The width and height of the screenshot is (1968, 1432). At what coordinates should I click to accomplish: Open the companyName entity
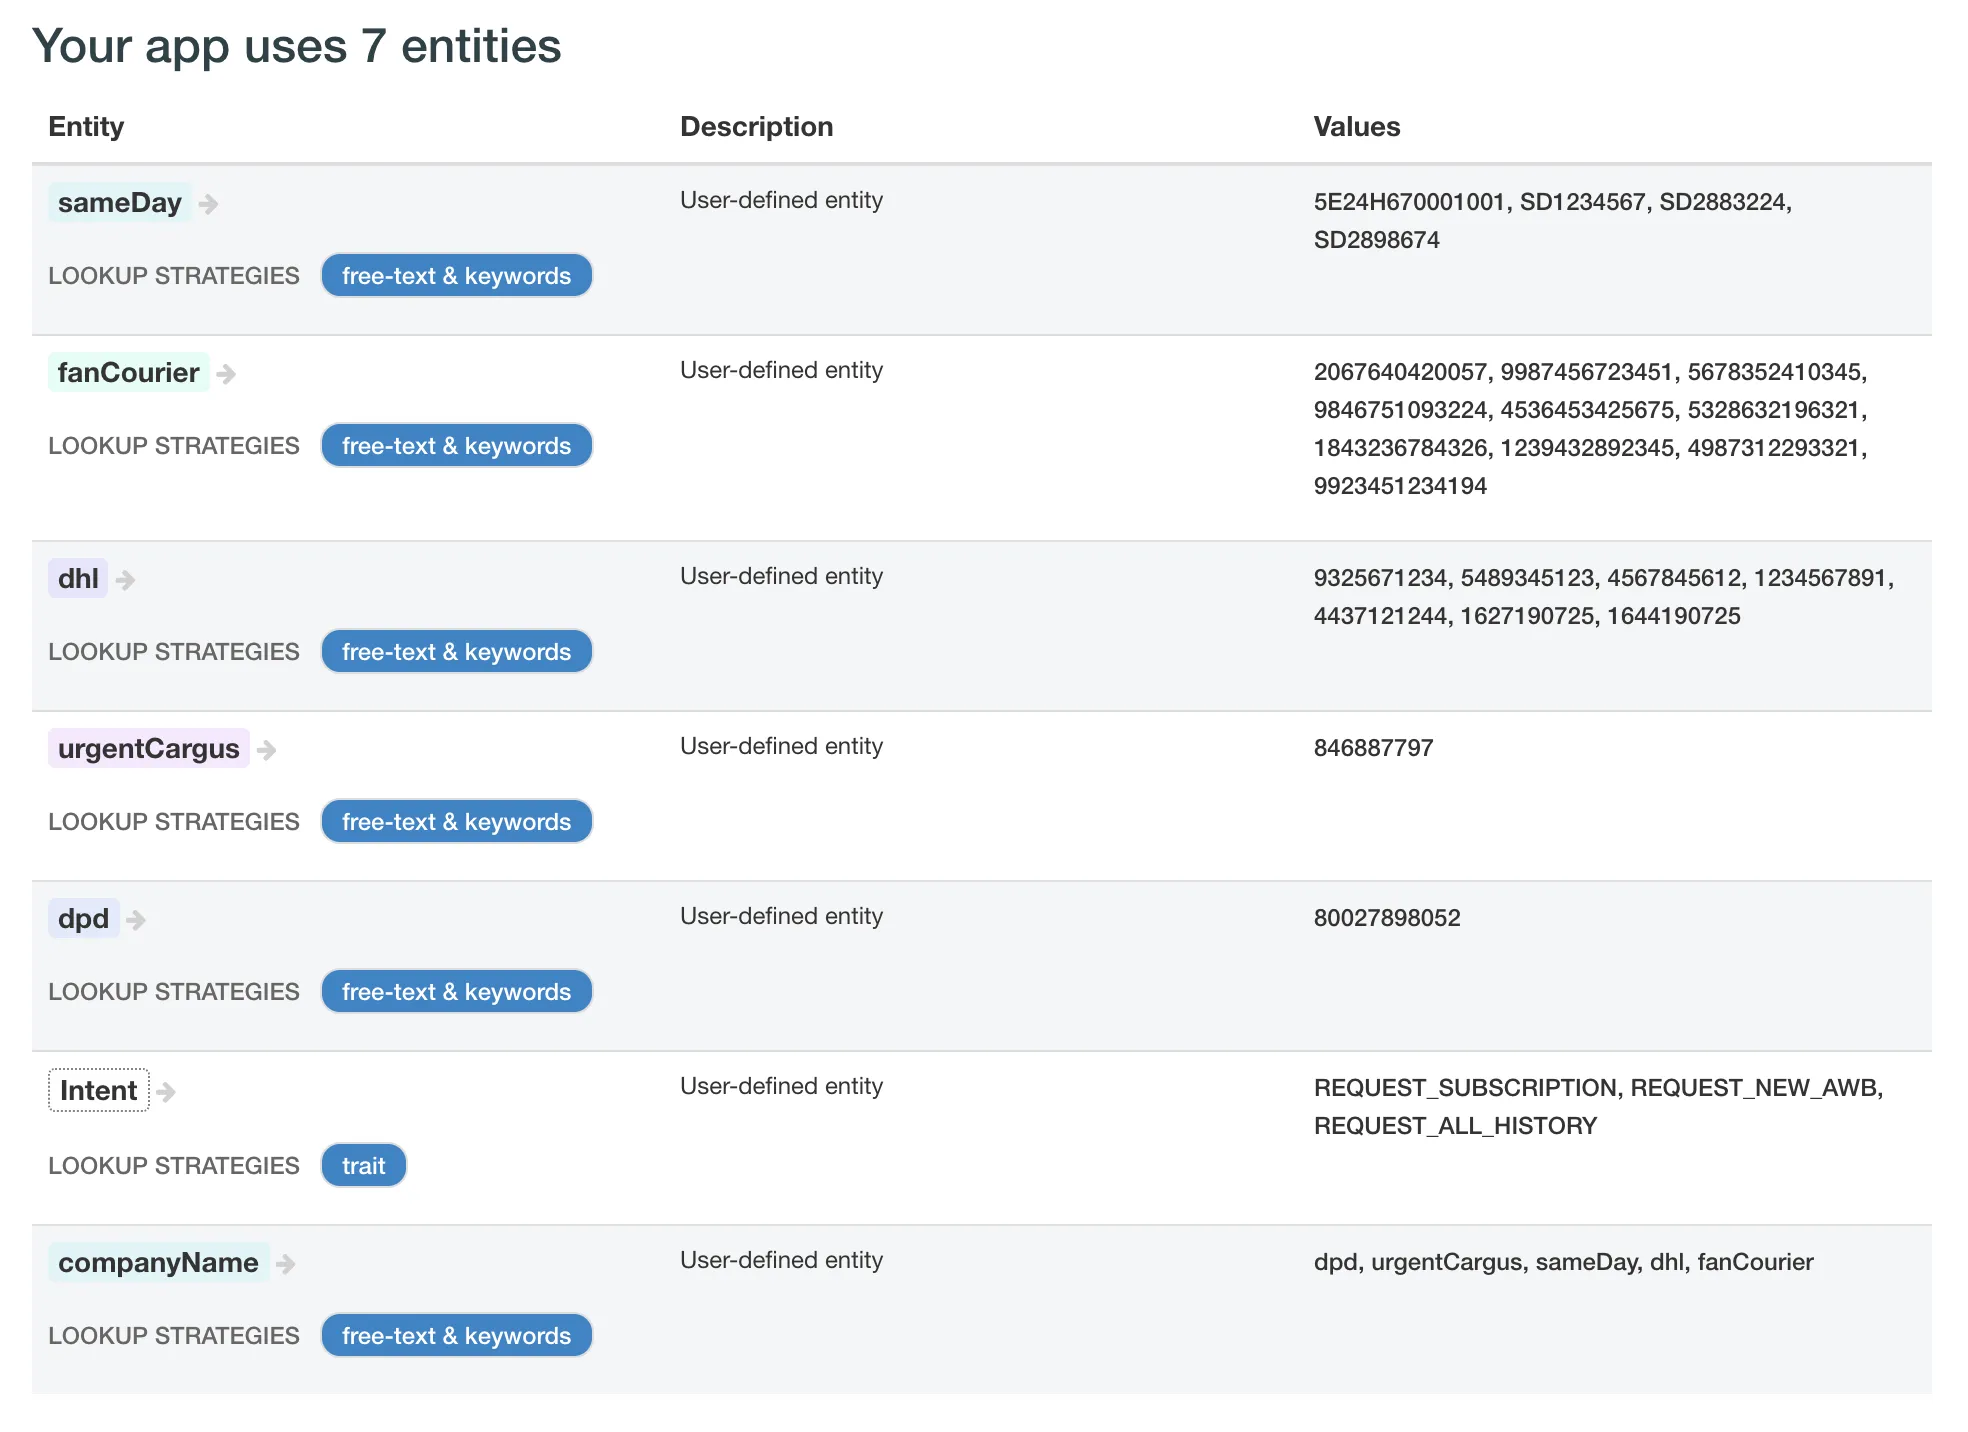pyautogui.click(x=158, y=1263)
